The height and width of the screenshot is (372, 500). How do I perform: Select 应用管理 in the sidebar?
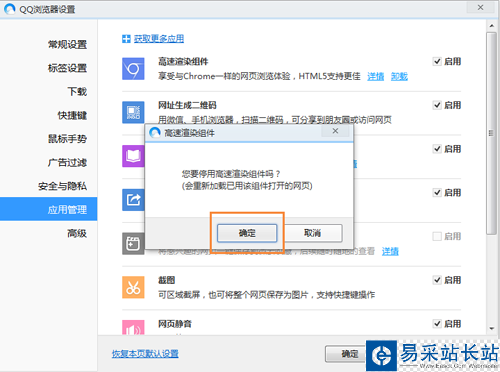tap(49, 209)
